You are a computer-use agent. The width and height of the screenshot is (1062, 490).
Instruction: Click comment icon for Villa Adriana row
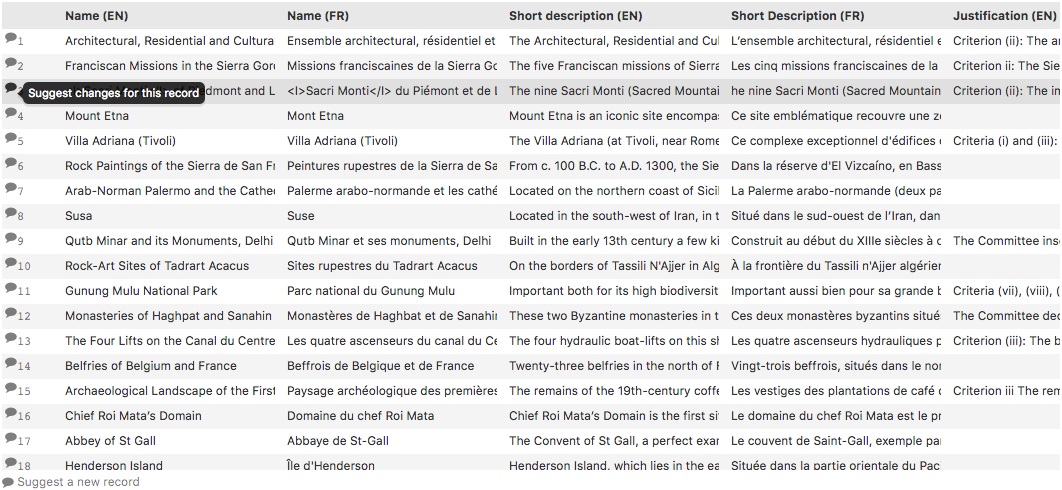(10, 138)
